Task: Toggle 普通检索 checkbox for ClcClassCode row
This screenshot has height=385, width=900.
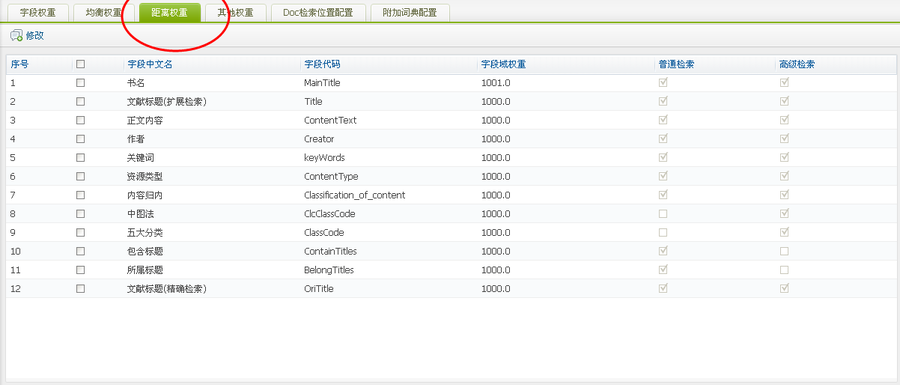Action: [x=663, y=213]
